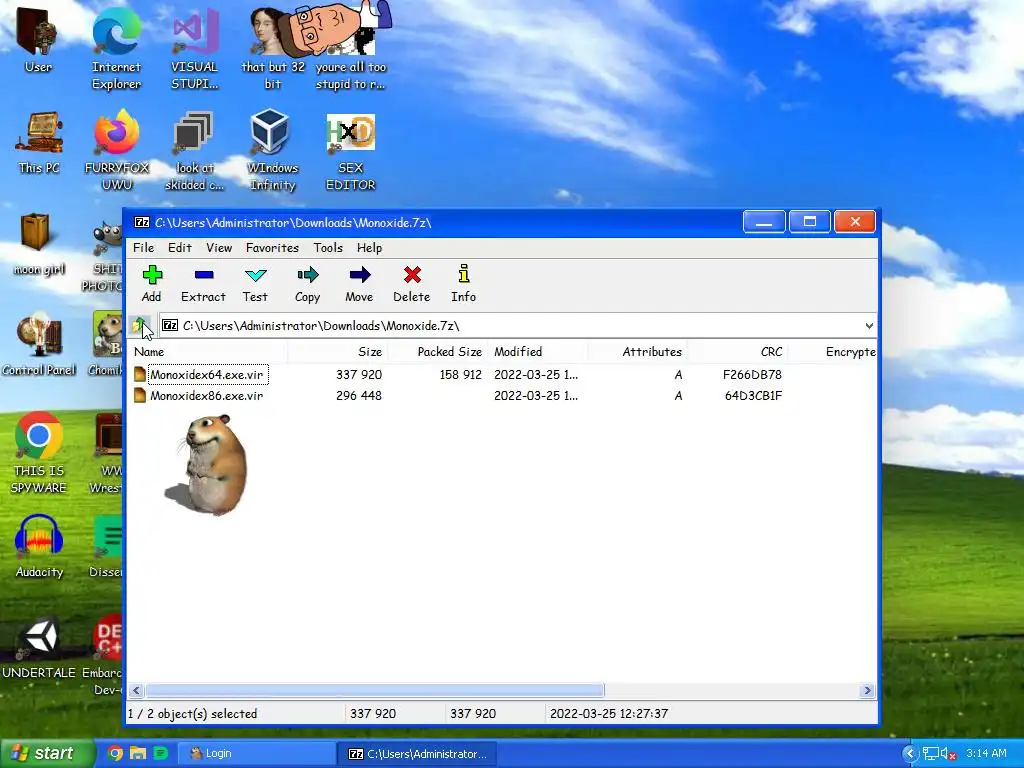Open the Info toolbar item
This screenshot has height=768, width=1024.
(464, 283)
